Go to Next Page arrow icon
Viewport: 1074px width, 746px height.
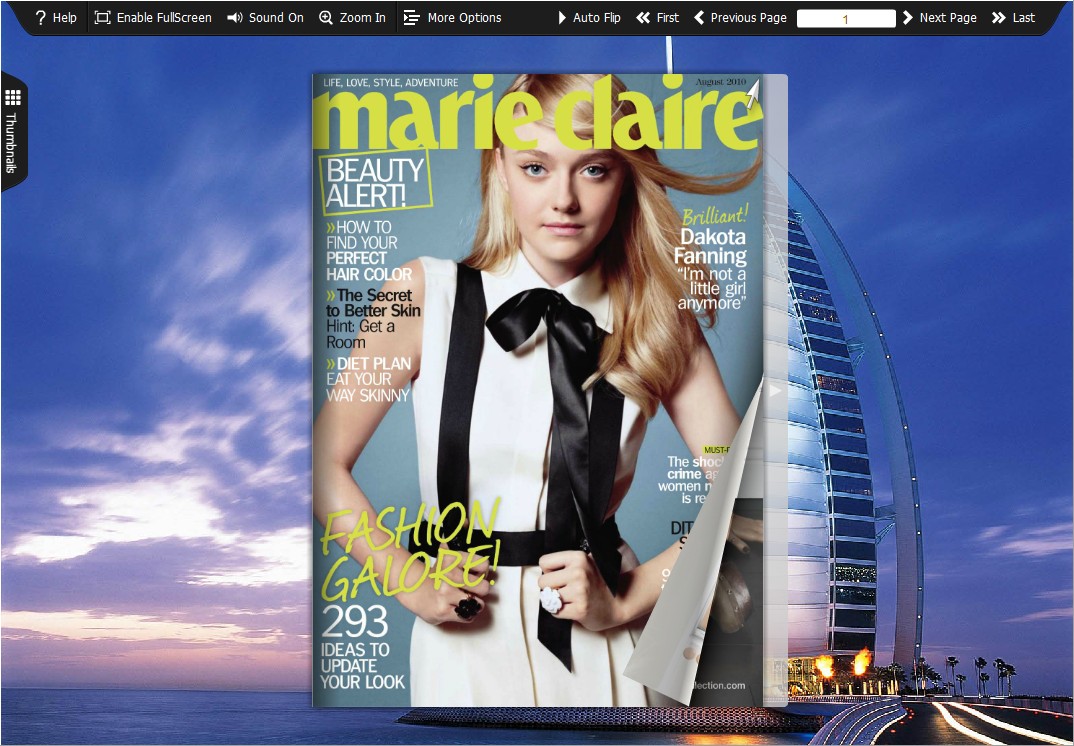click(x=908, y=18)
